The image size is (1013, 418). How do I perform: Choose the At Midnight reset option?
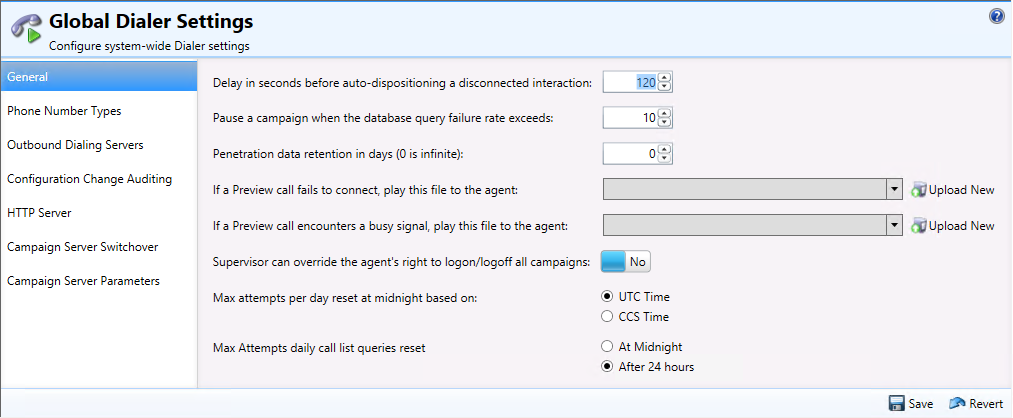pyautogui.click(x=607, y=346)
